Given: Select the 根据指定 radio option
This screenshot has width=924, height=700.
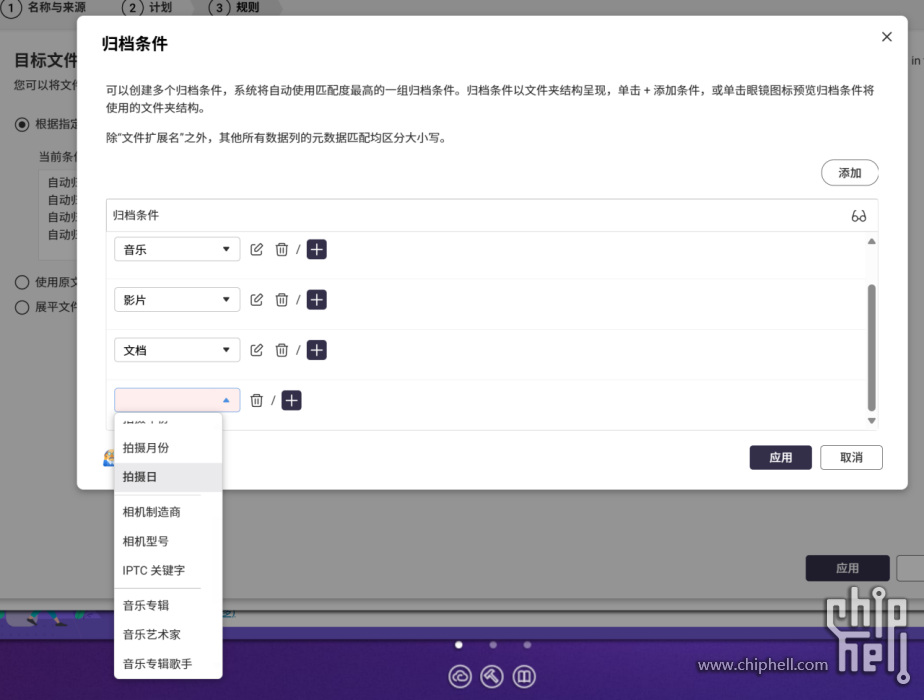Looking at the screenshot, I should pyautogui.click(x=22, y=124).
